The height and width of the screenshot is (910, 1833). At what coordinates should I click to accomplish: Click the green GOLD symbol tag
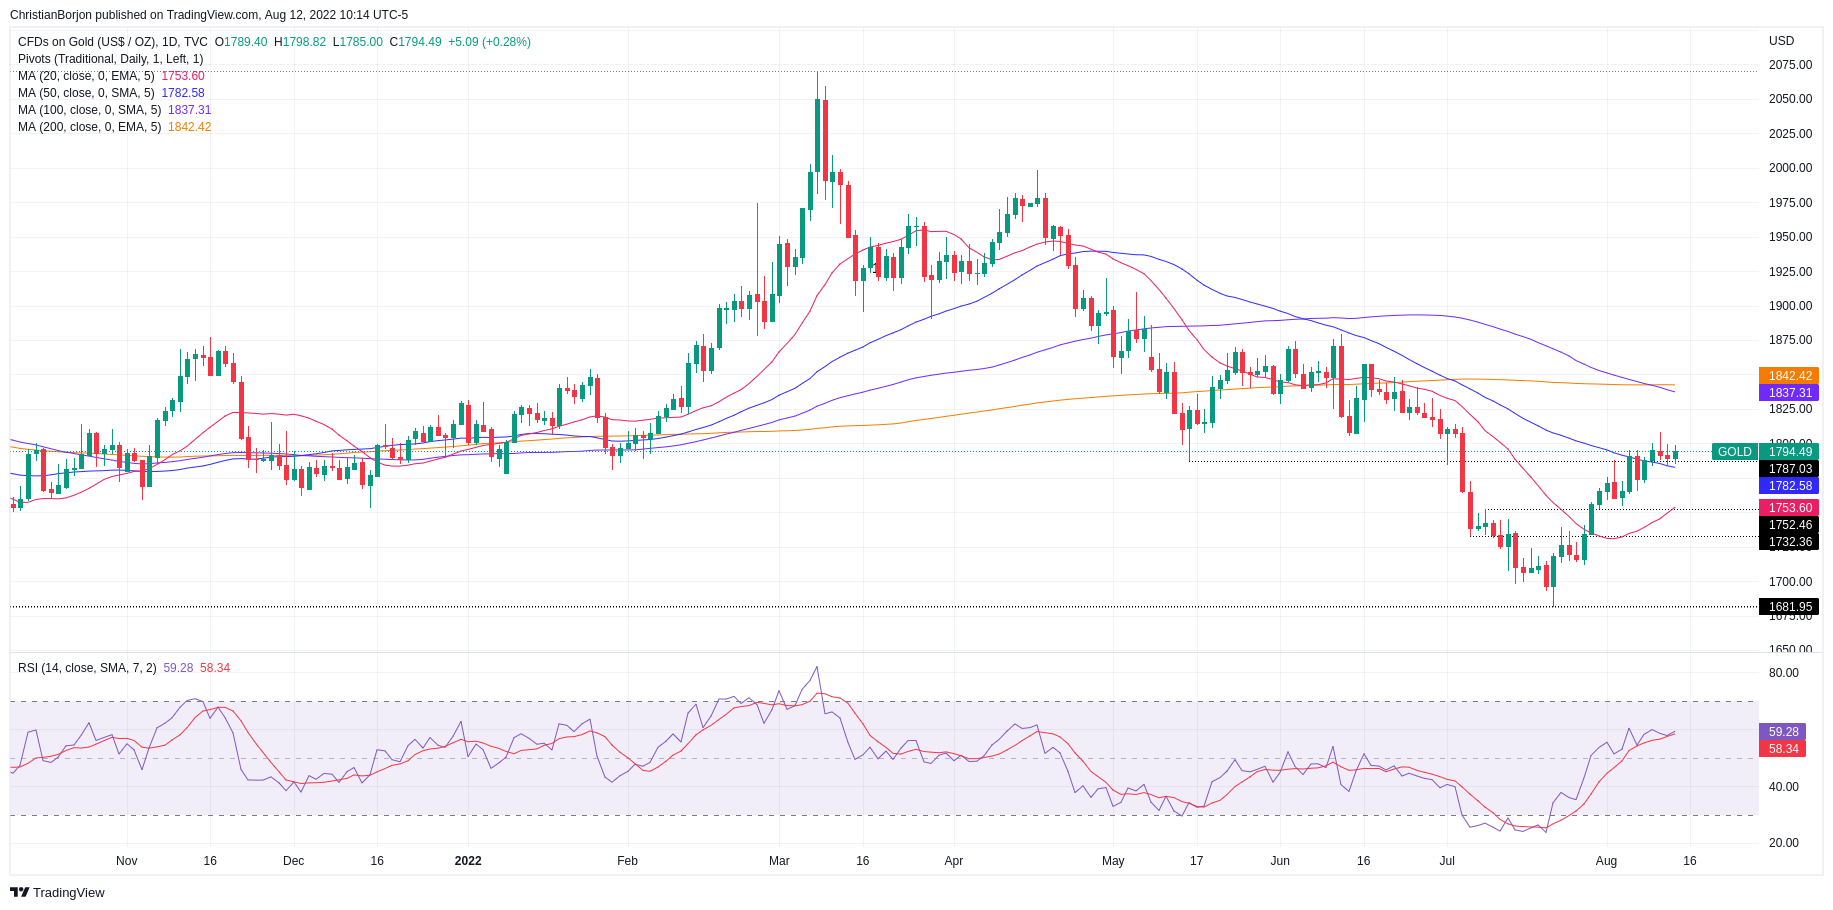(x=1734, y=452)
